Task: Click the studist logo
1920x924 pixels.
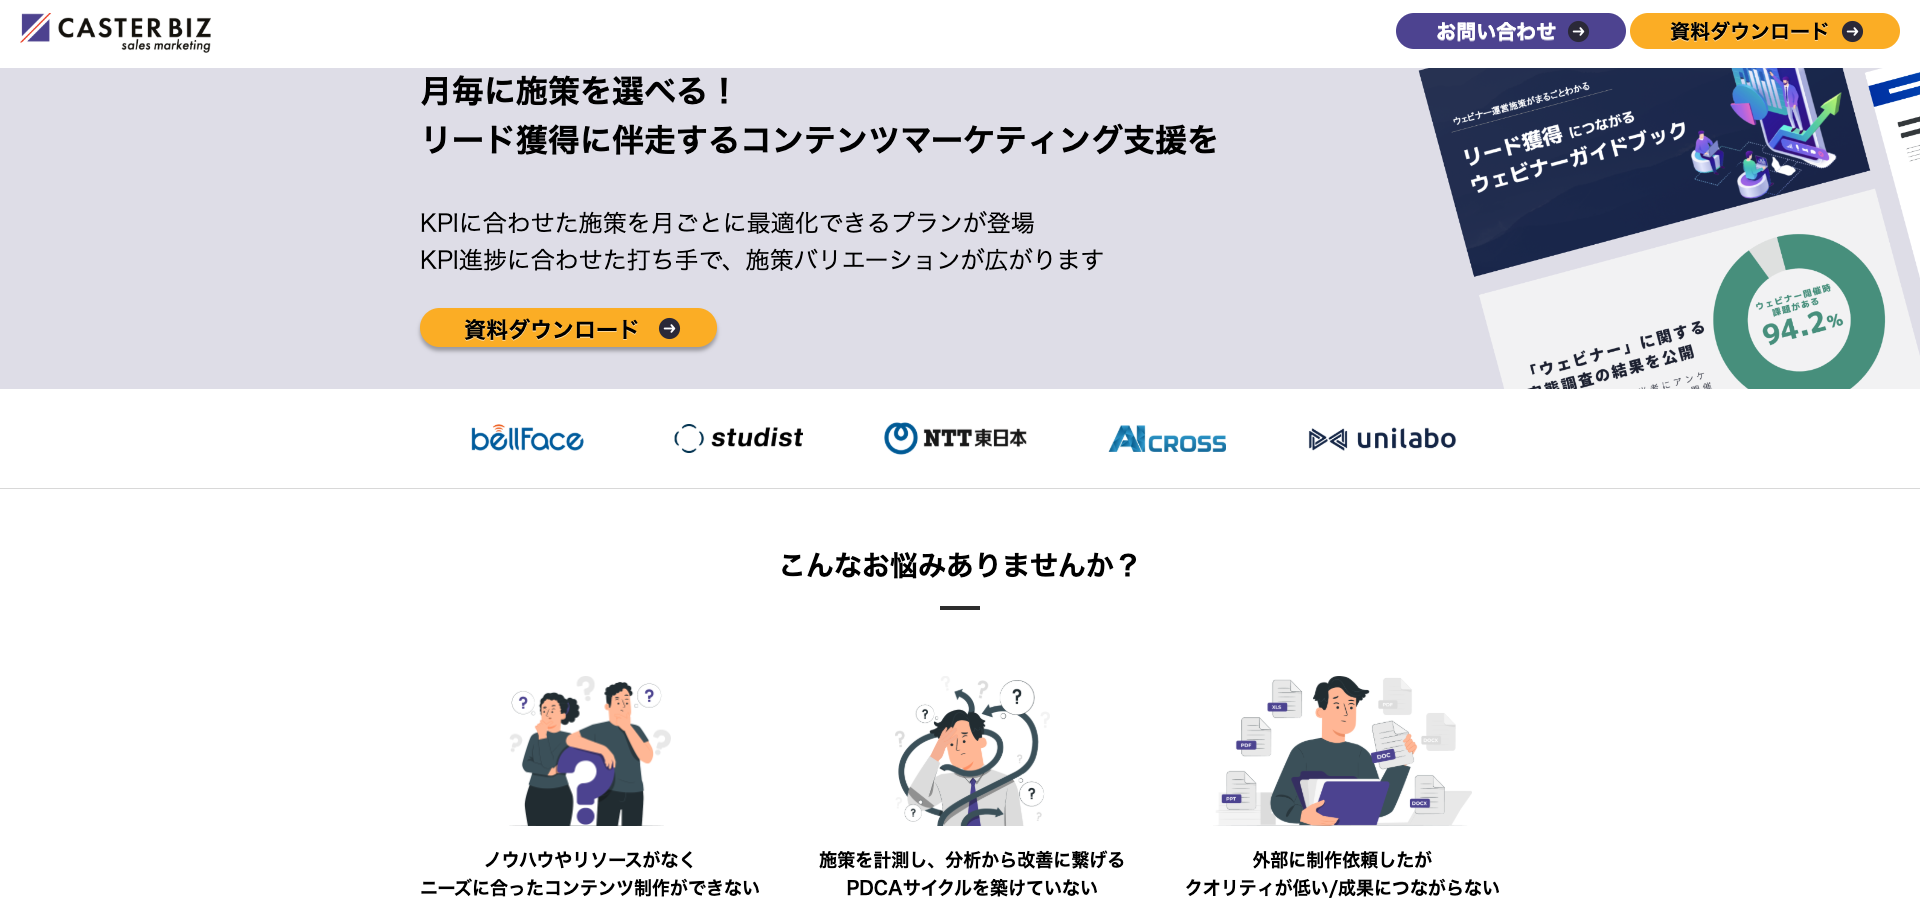Action: click(x=738, y=438)
